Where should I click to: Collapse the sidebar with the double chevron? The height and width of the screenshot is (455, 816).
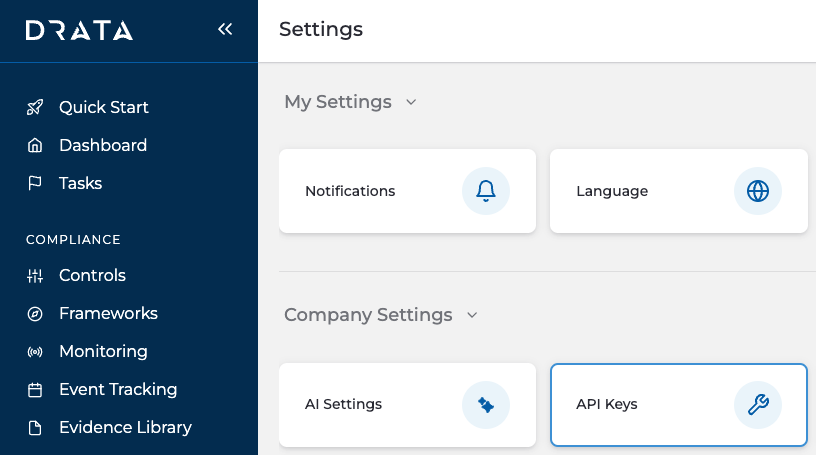225,29
